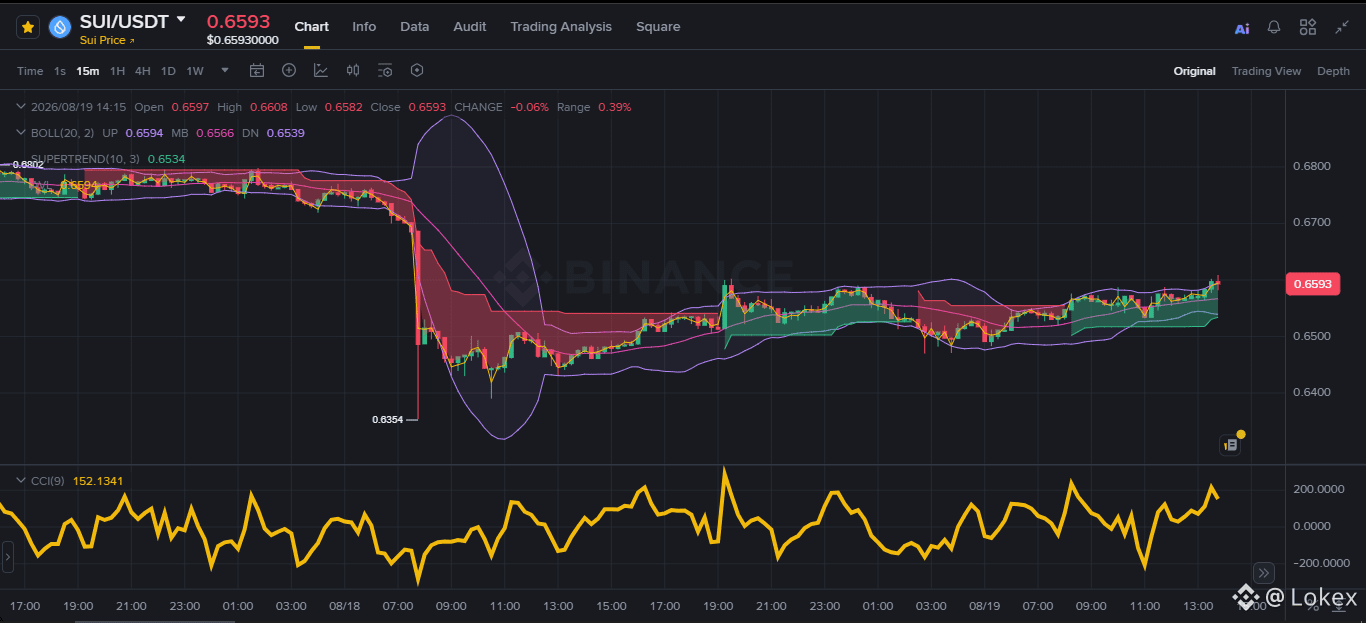The width and height of the screenshot is (1366, 623).
Task: Switch to the Depth chart view
Action: point(1333,71)
